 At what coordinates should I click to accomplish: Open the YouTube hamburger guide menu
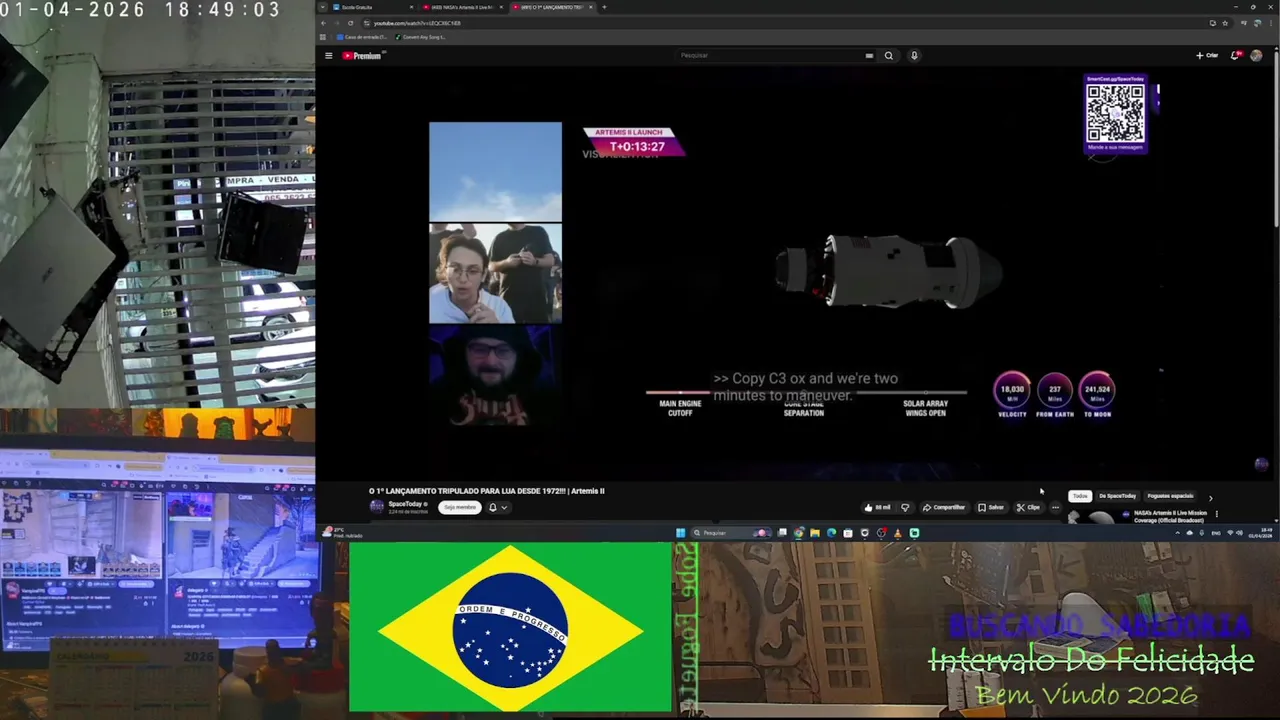pyautogui.click(x=328, y=56)
